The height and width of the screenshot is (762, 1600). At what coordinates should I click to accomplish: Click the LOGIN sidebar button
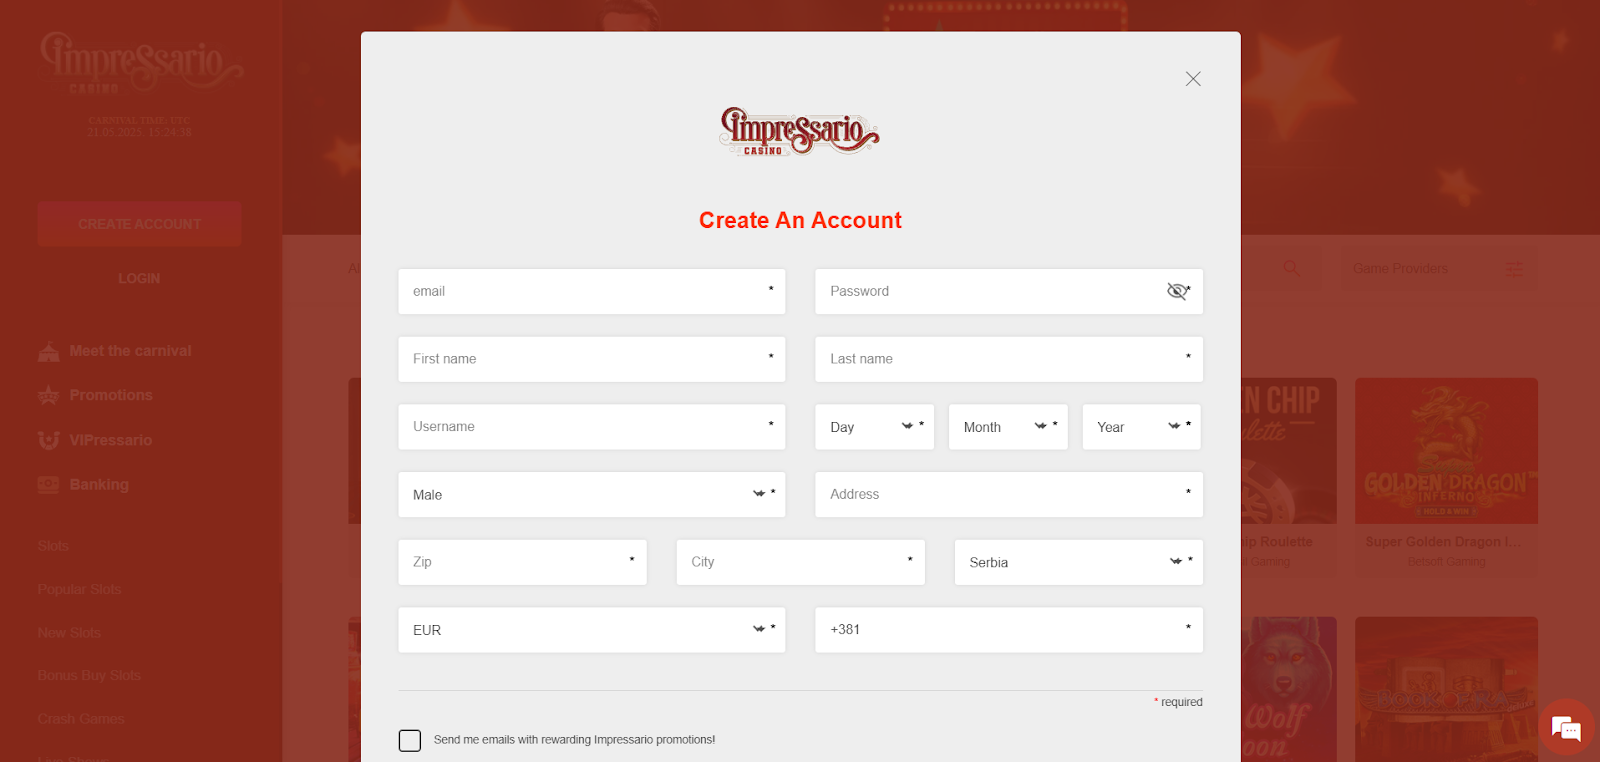click(x=139, y=278)
